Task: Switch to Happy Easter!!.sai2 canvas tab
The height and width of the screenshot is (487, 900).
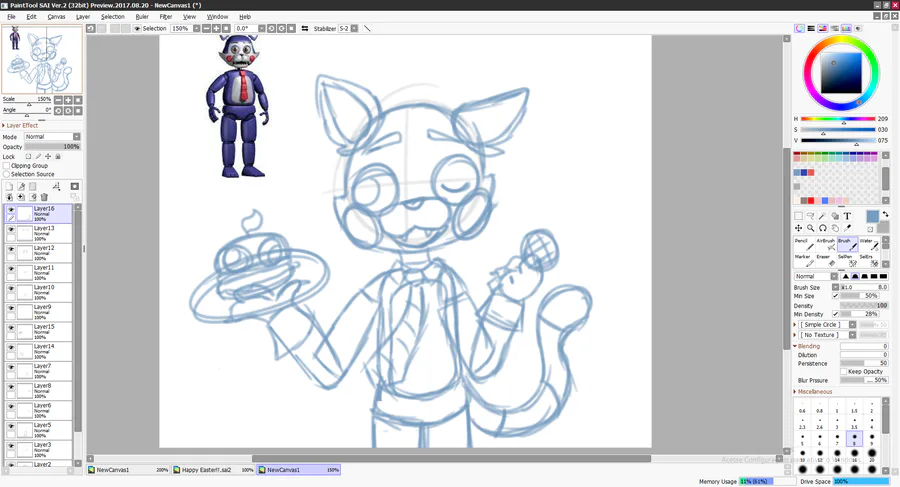Action: point(213,470)
